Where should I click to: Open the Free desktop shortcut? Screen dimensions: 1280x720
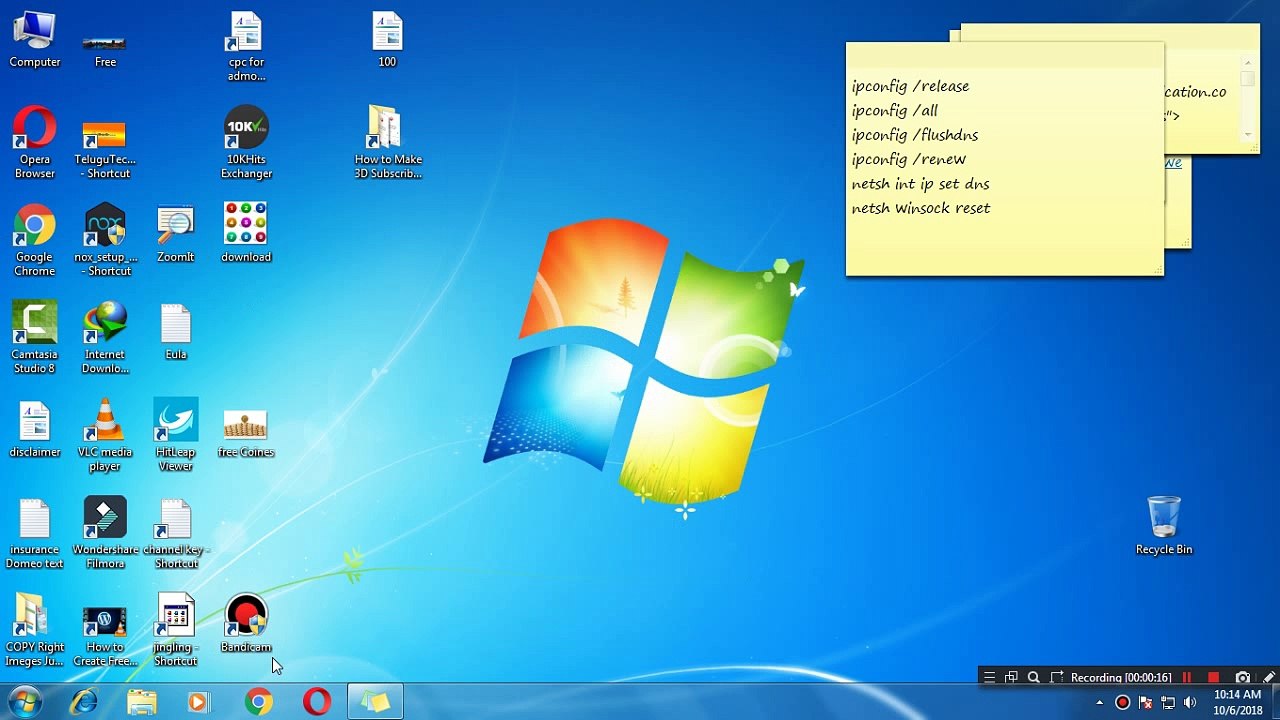click(105, 48)
